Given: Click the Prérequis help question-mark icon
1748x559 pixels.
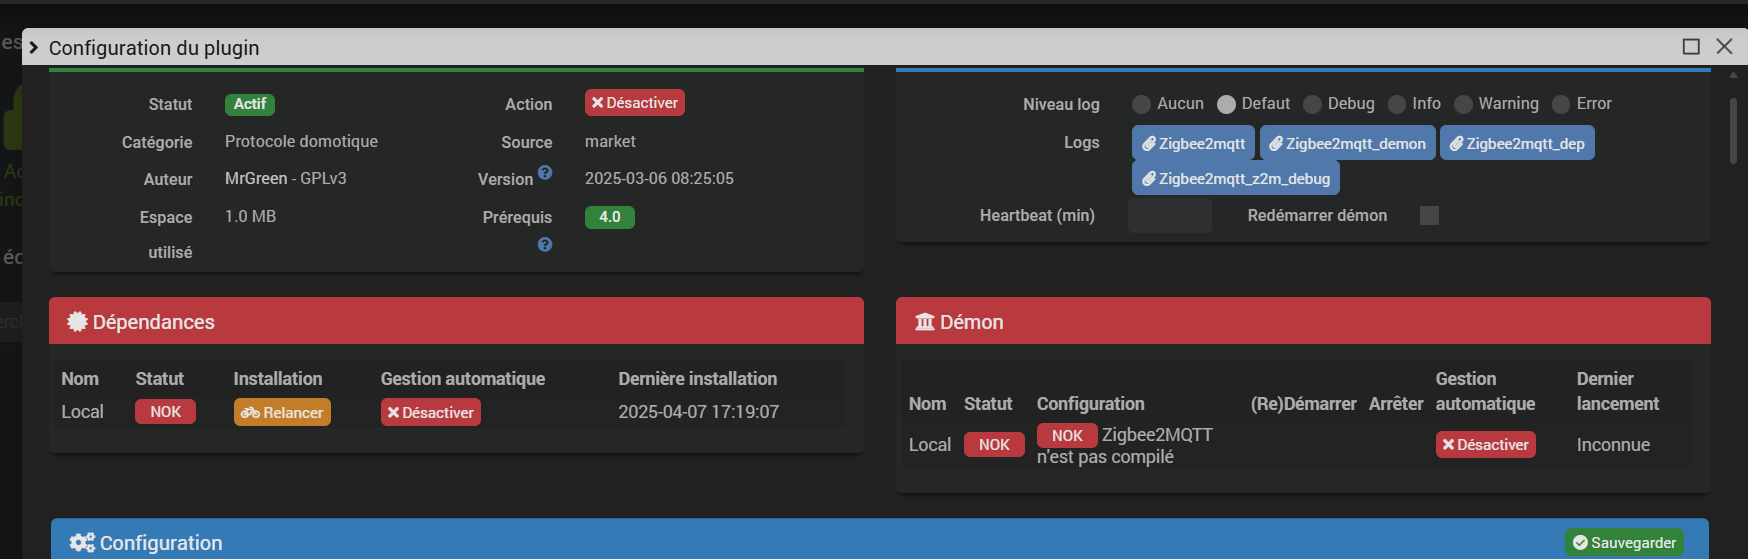Looking at the screenshot, I should pos(545,244).
